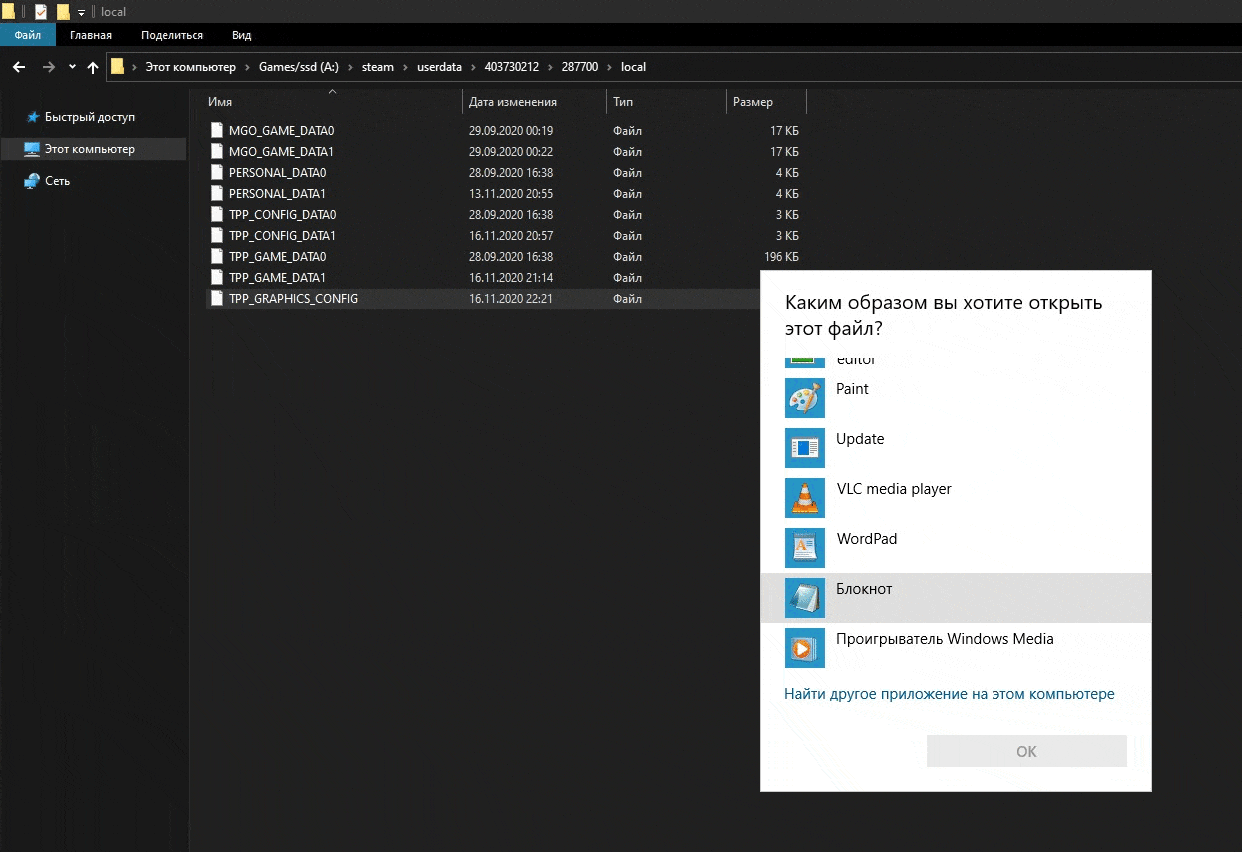Go forward with the right arrow
Image resolution: width=1242 pixels, height=852 pixels.
(49, 67)
